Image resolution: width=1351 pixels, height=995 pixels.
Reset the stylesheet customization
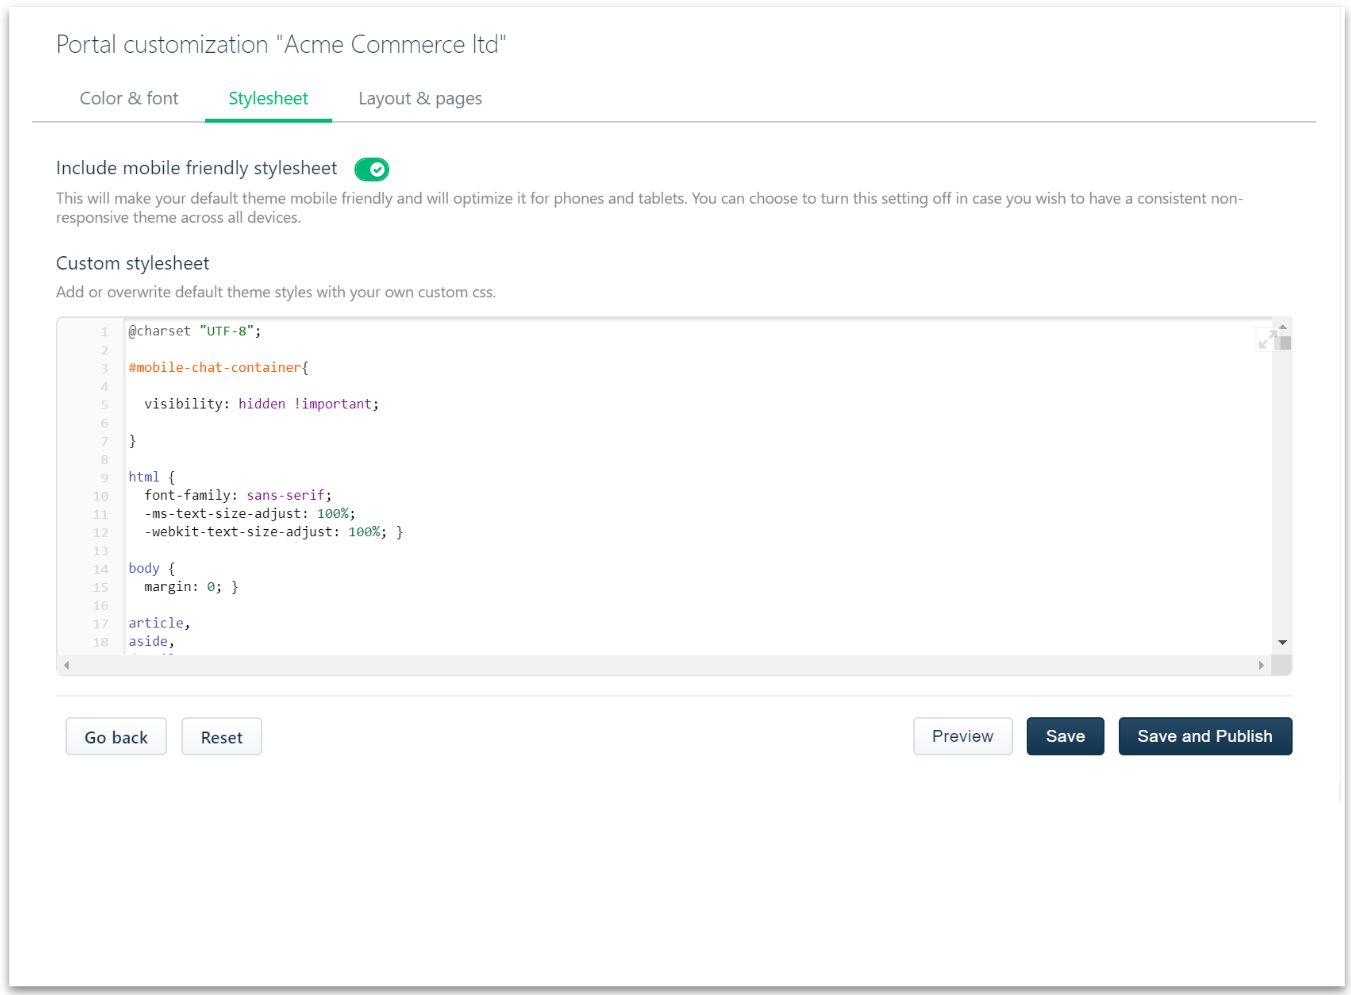tap(221, 737)
